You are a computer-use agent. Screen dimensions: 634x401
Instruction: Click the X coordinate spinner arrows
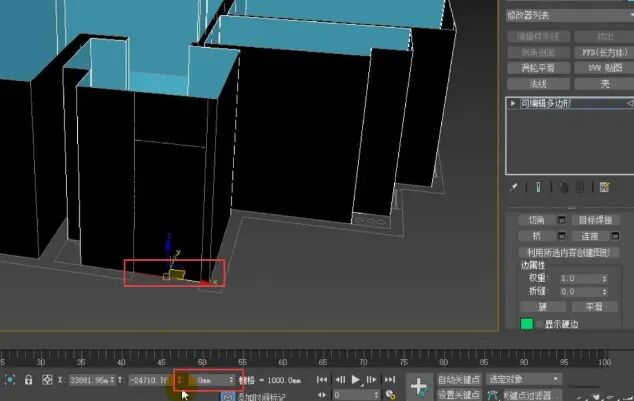[x=112, y=380]
